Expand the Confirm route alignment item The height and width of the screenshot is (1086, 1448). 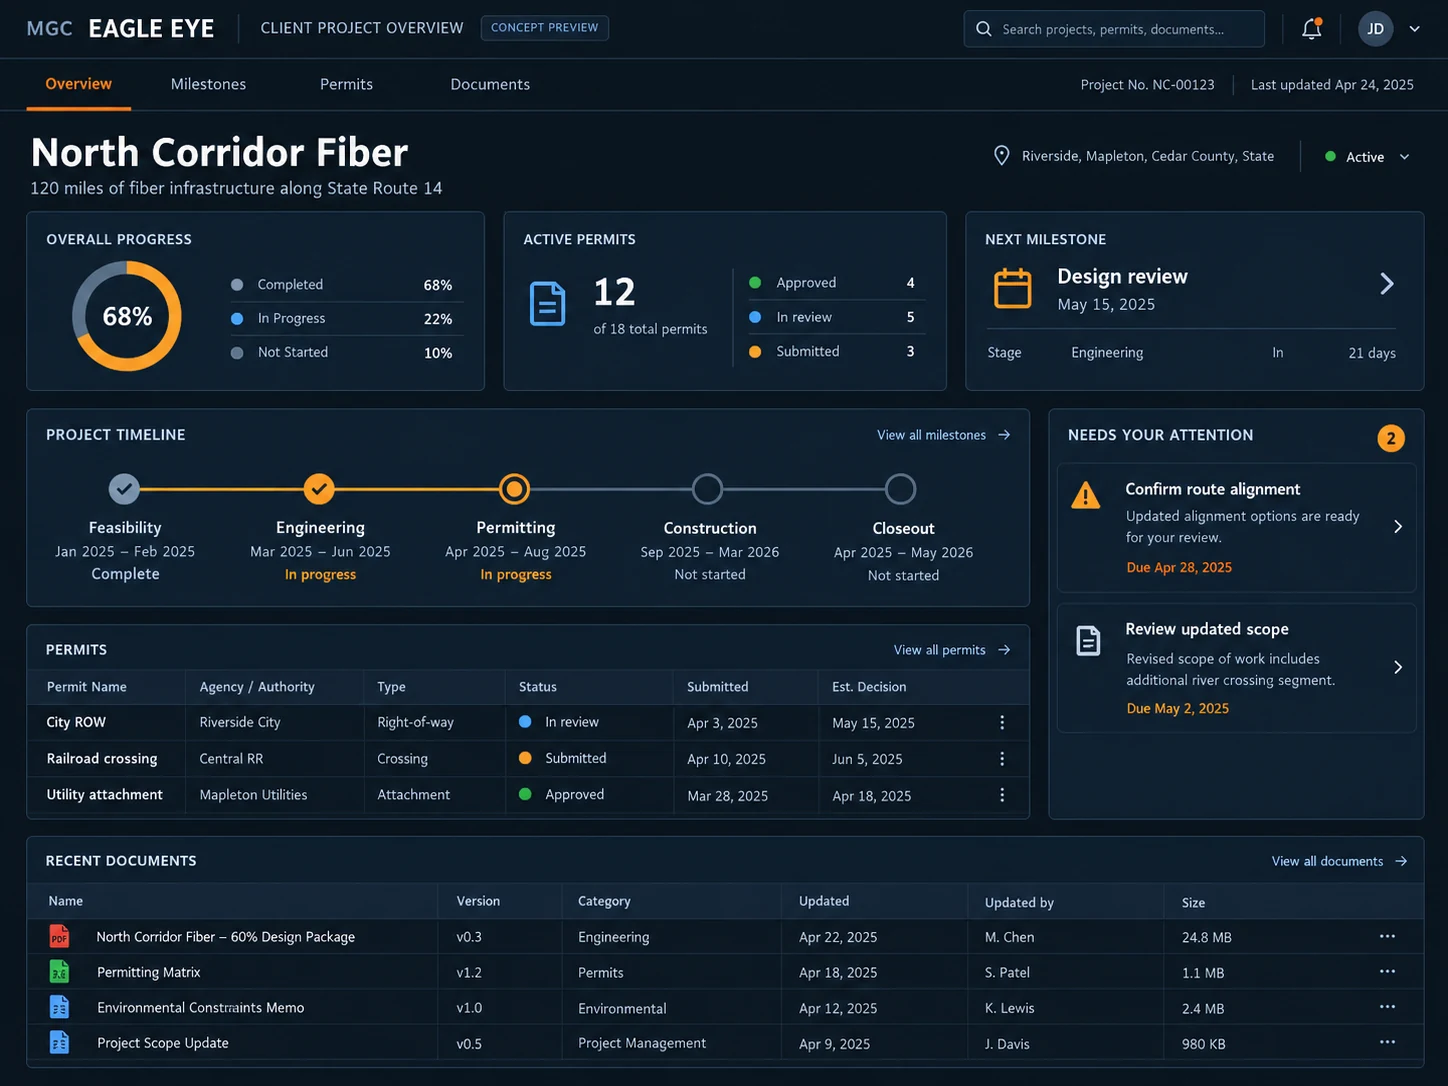tap(1398, 526)
